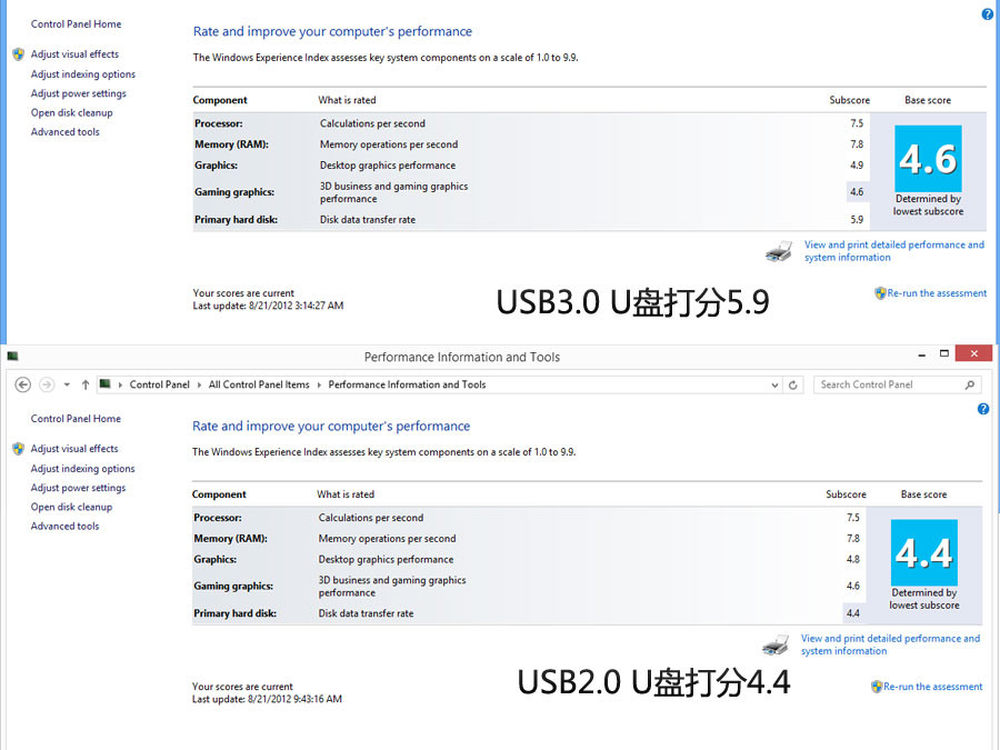Click highlighted Gaming graphics subscore in upper window
Image resolution: width=1000 pixels, height=750 pixels.
[x=857, y=192]
